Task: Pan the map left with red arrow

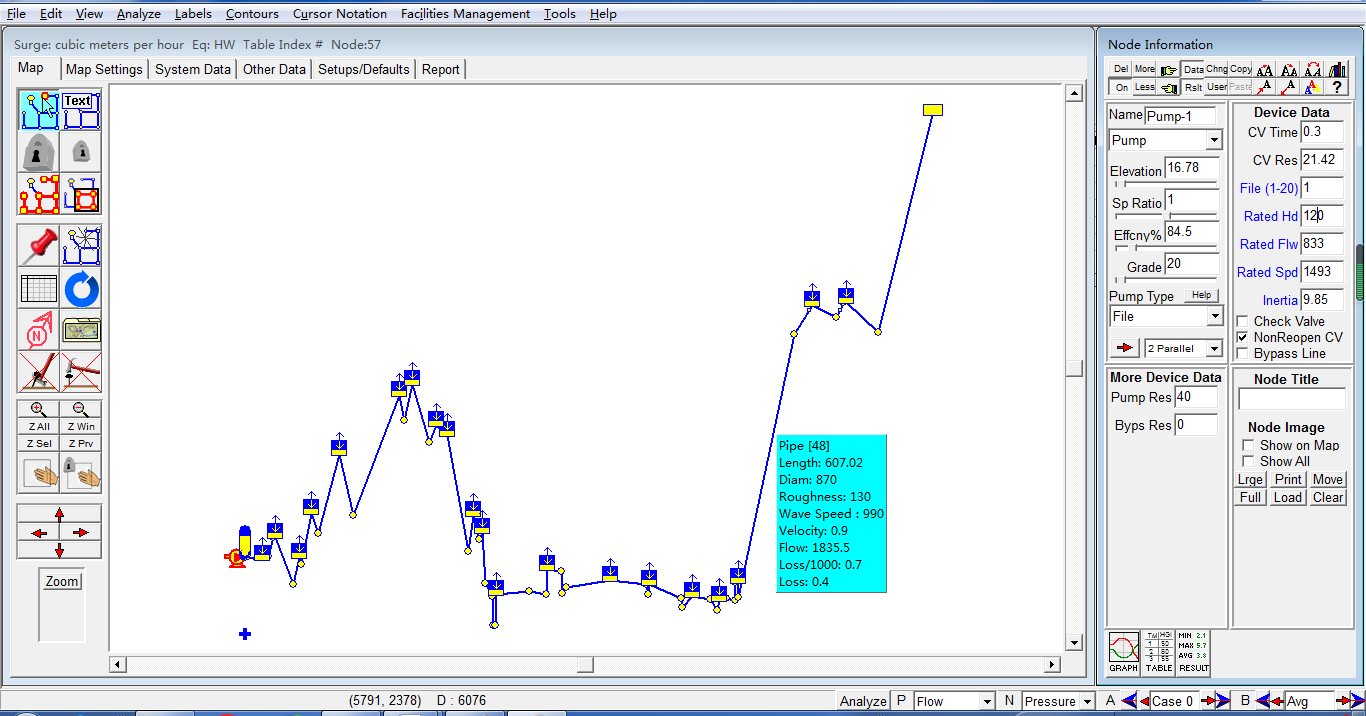Action: 39,533
